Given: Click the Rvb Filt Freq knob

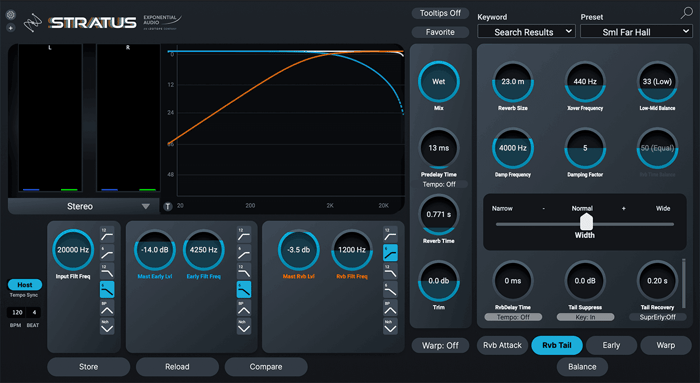Looking at the screenshot, I should coord(352,250).
